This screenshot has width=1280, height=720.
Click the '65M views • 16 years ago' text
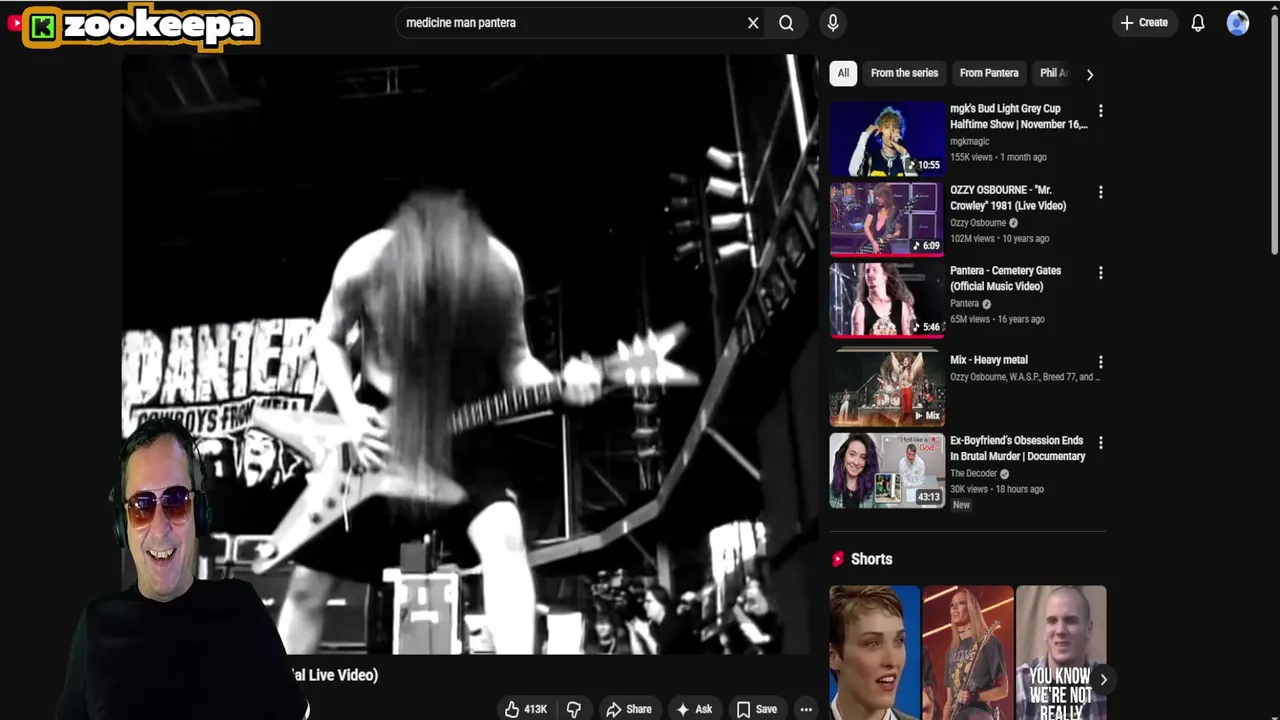997,319
